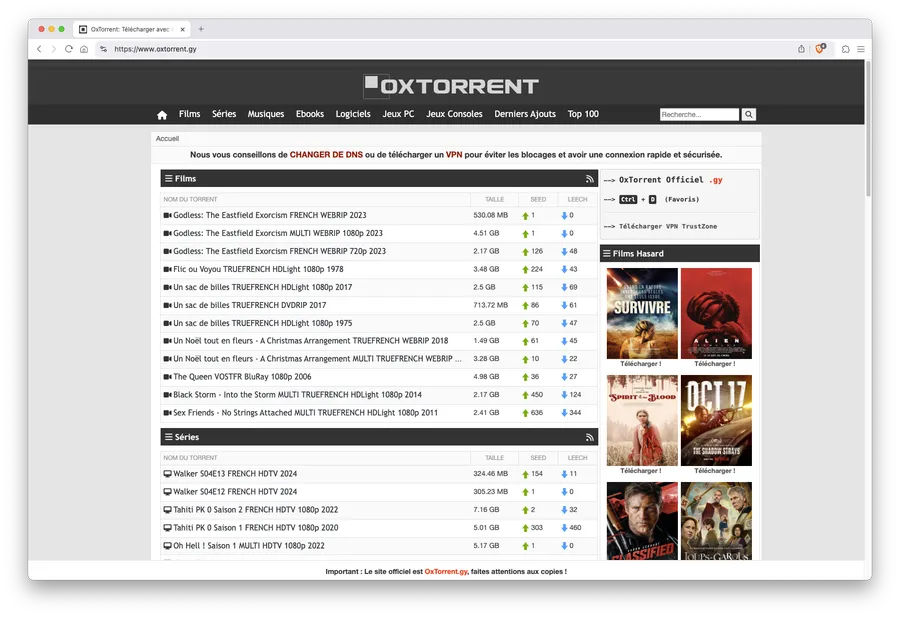Open Flic ou Voyou TRUEFRENCH HDLight torrent
The image size is (900, 617).
pyautogui.click(x=258, y=269)
